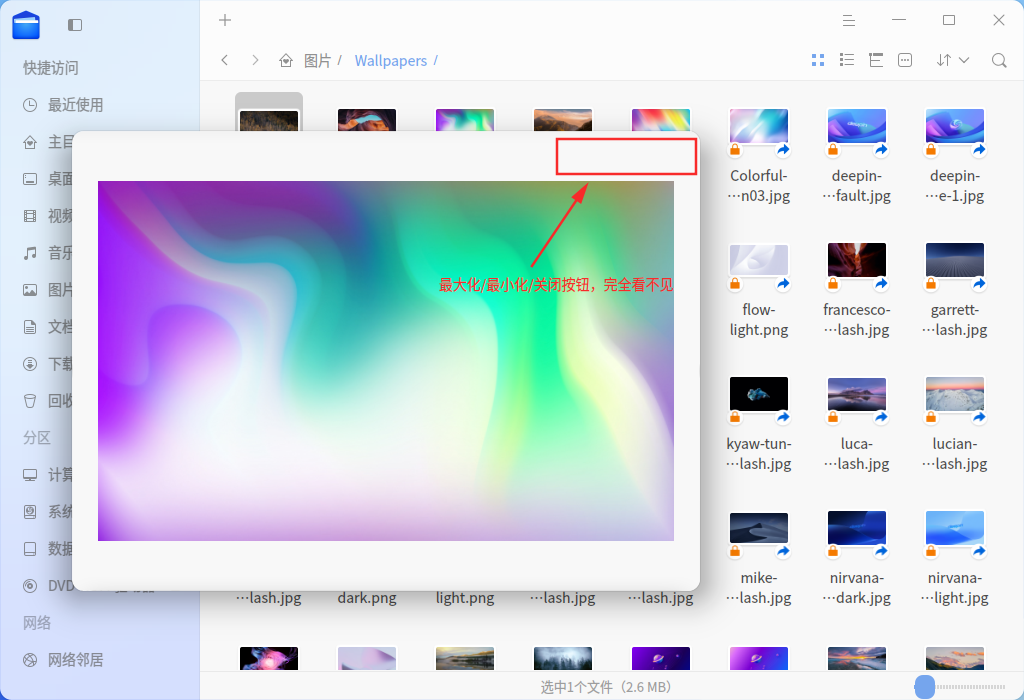Open the hamburger main menu

click(x=848, y=20)
